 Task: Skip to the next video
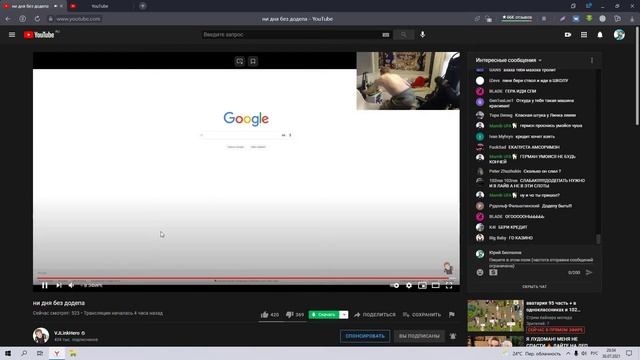(58, 285)
